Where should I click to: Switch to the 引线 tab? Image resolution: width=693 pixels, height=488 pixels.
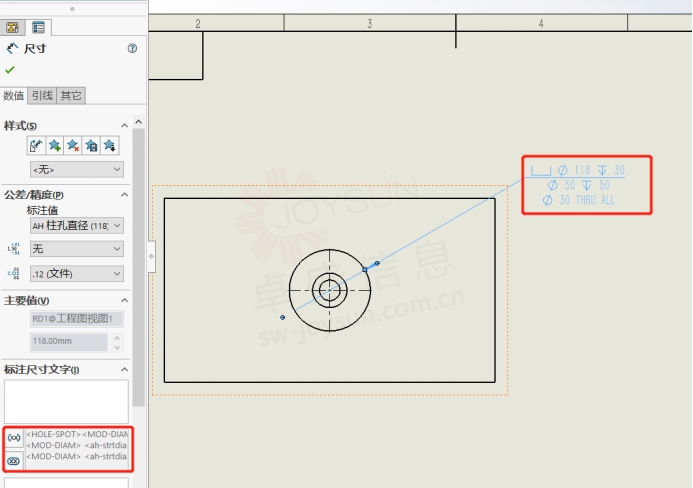click(42, 96)
